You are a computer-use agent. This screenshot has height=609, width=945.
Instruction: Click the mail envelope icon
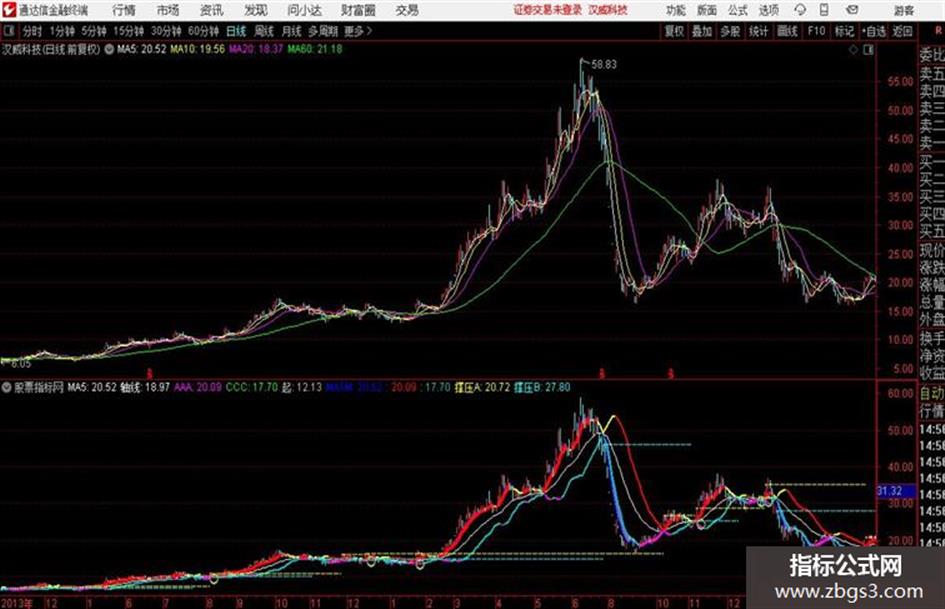852,10
